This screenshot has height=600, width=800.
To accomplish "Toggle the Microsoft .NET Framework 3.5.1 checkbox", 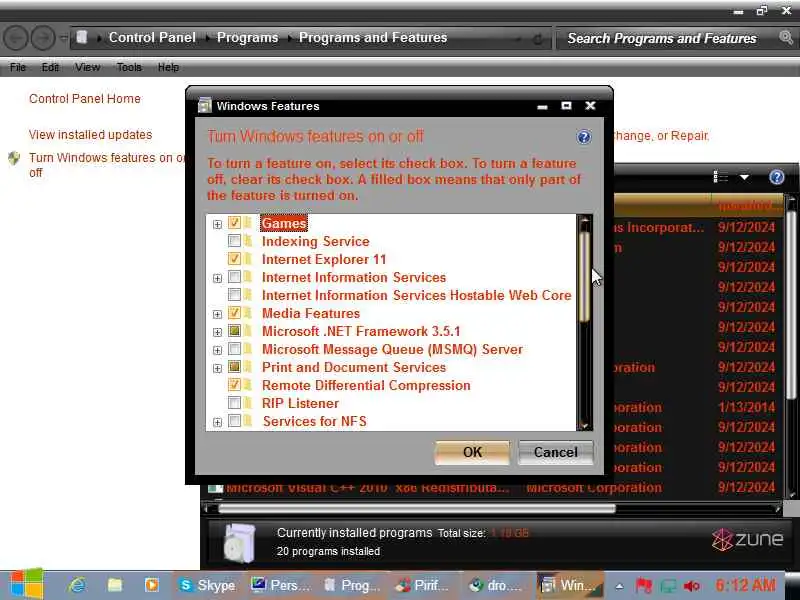I will click(x=234, y=331).
